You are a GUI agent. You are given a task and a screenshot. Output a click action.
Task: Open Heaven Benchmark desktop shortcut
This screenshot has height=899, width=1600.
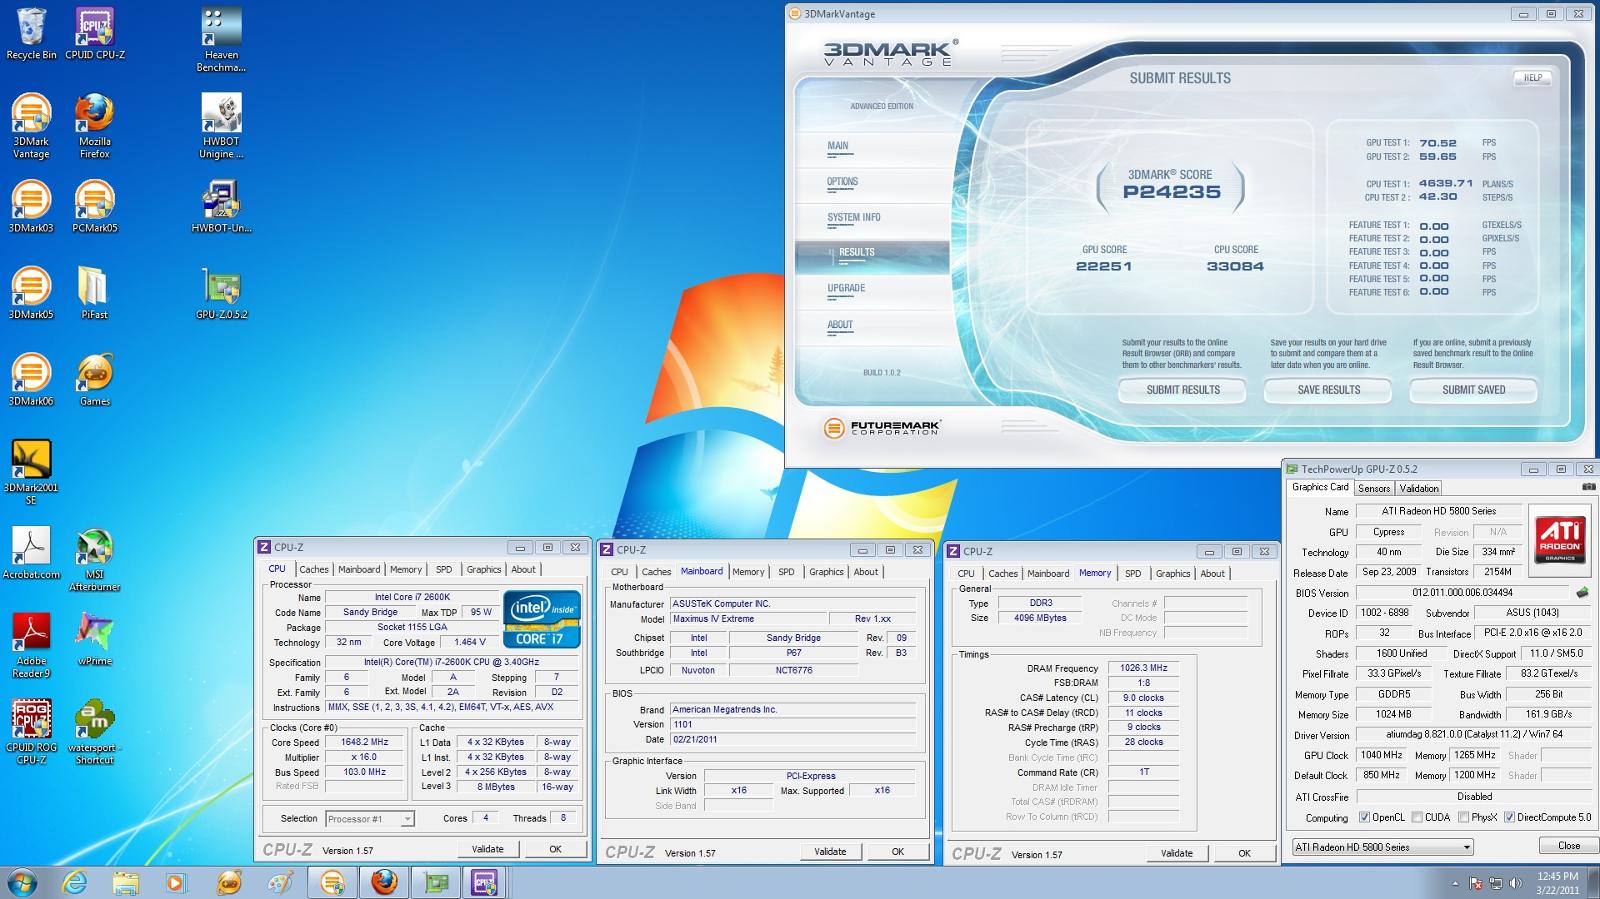click(x=221, y=40)
